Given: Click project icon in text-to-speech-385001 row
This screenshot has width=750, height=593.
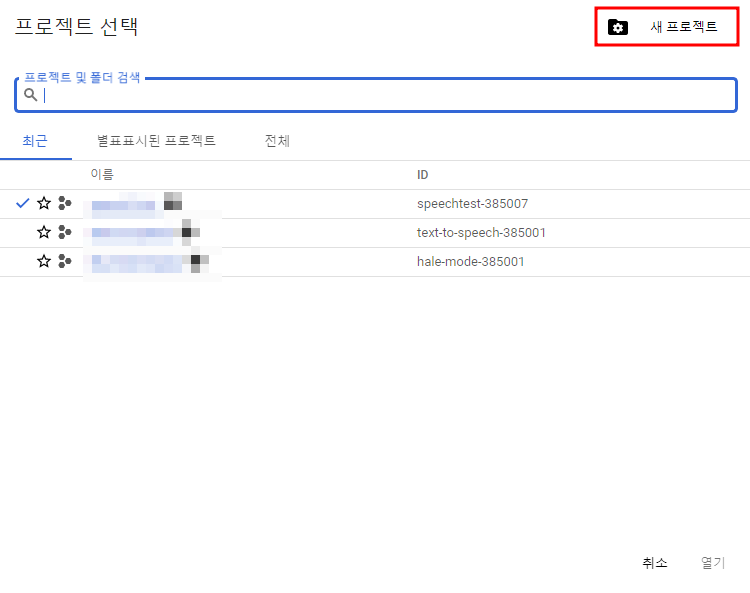Looking at the screenshot, I should pos(65,232).
